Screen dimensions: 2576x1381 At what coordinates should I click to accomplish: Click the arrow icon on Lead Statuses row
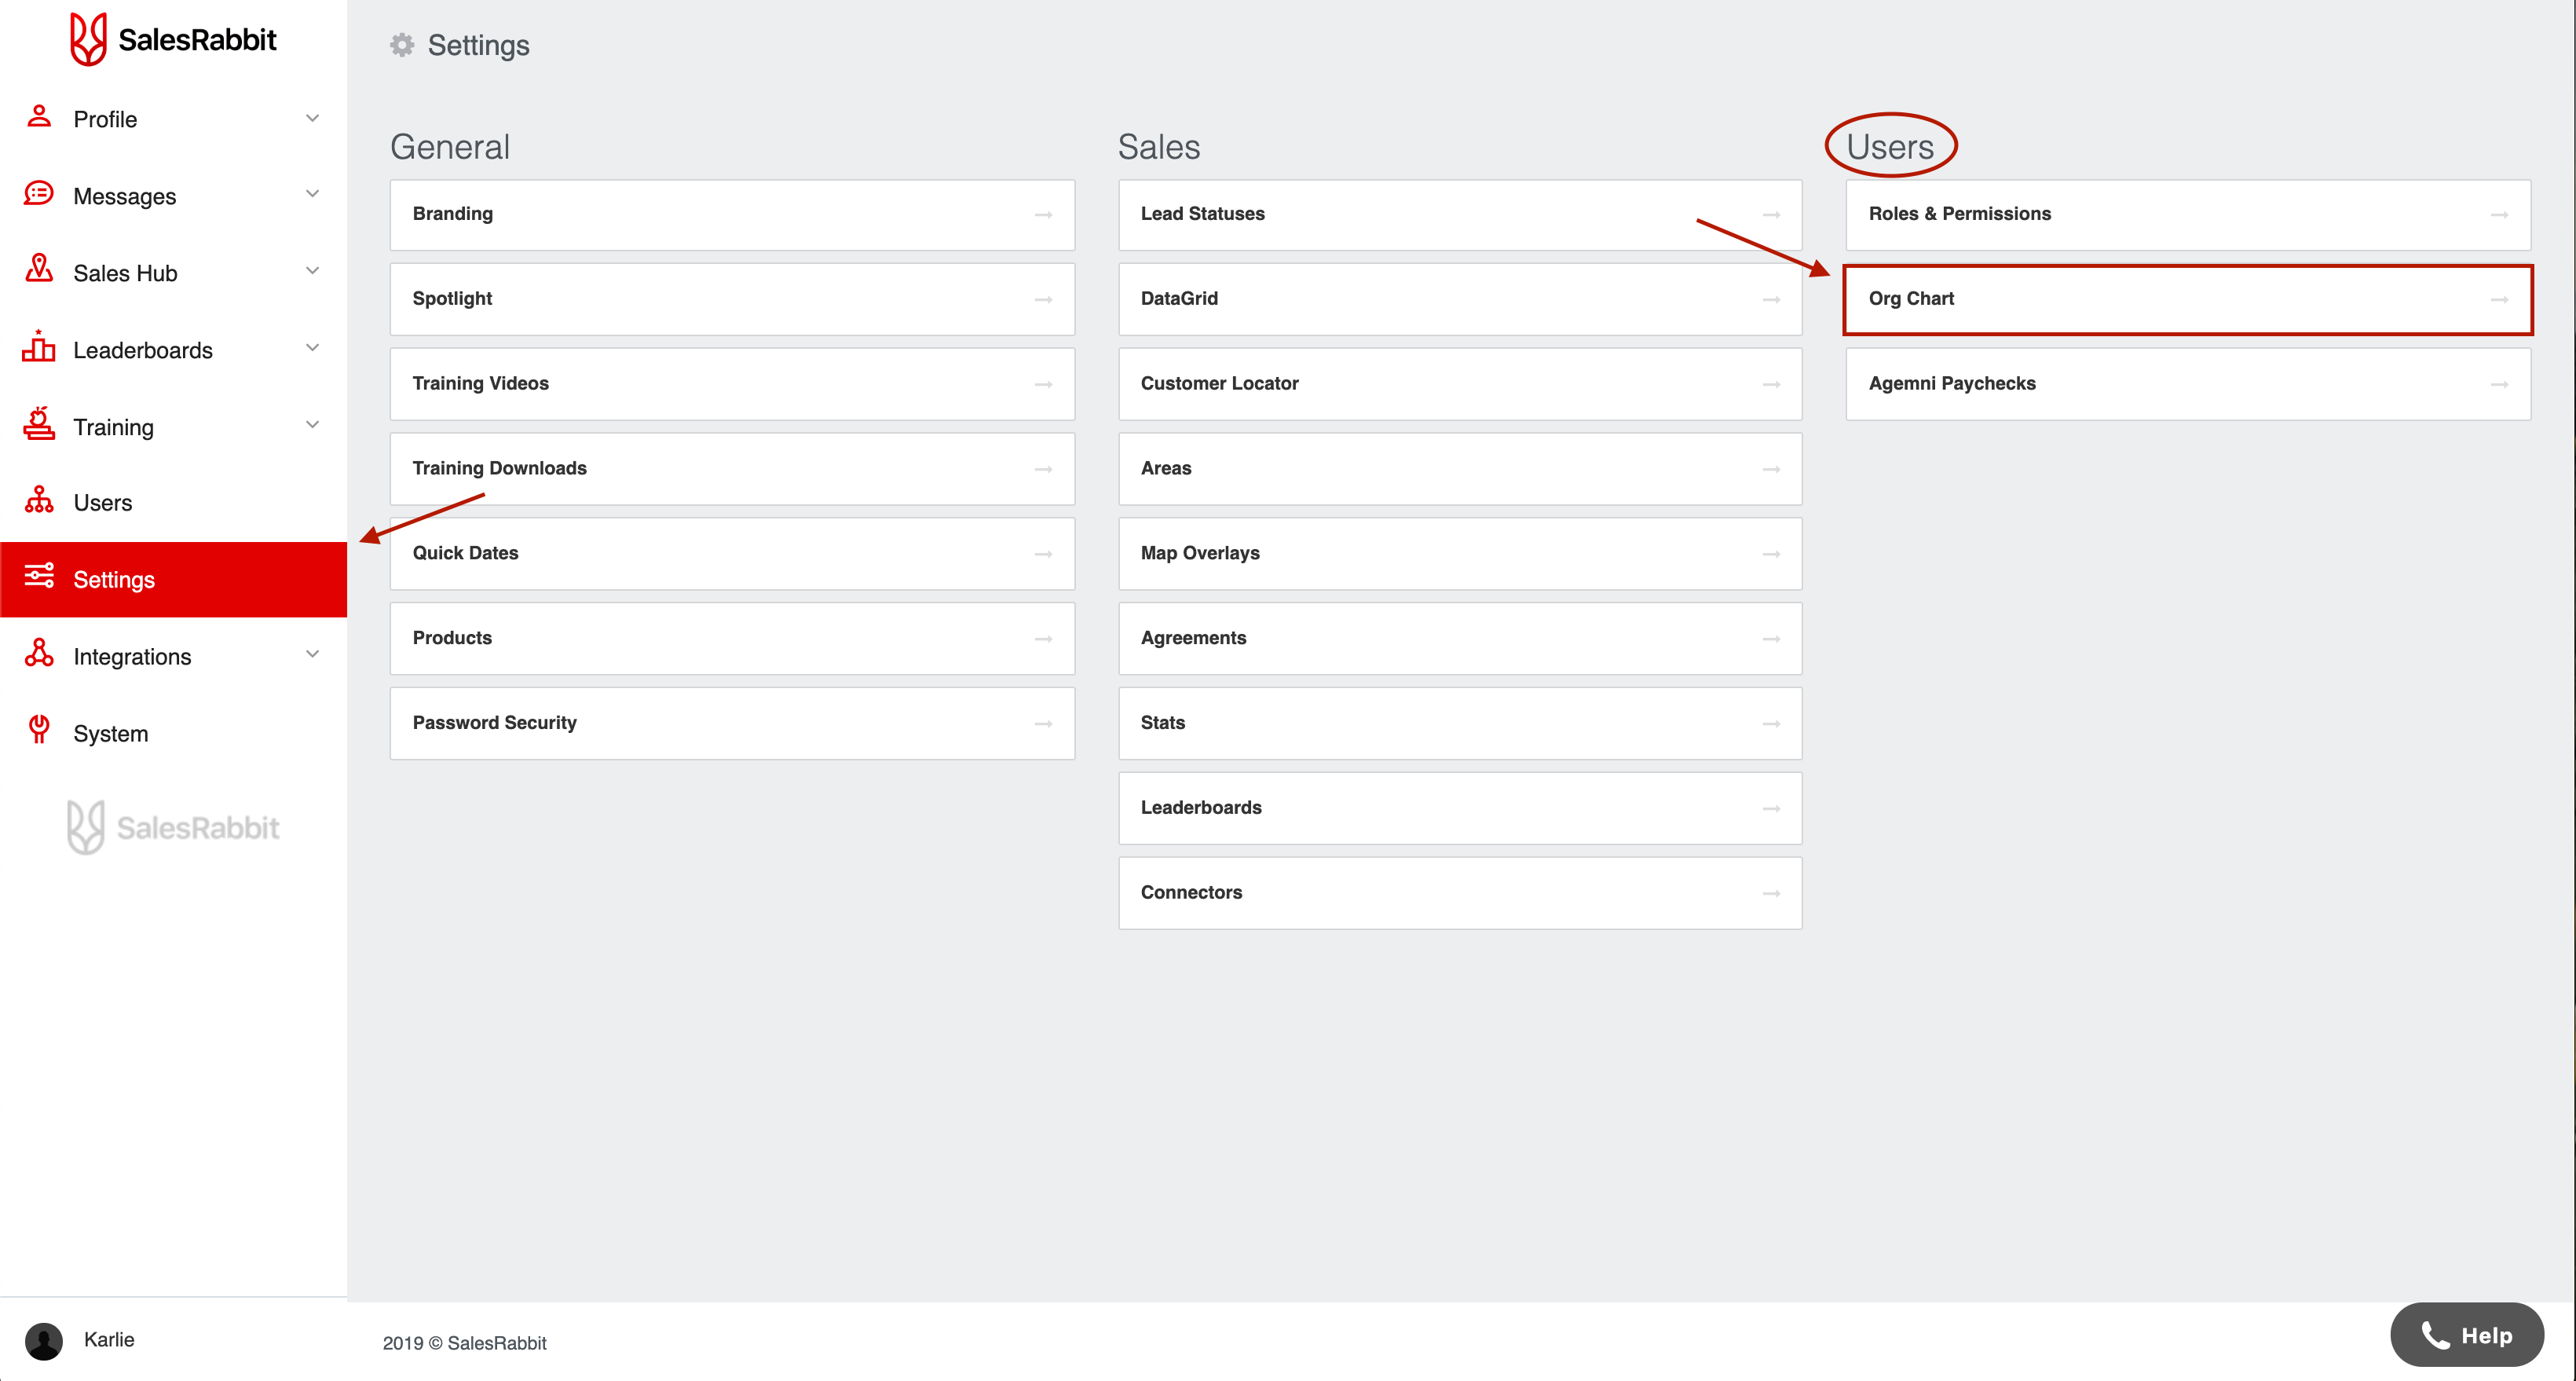(1772, 215)
